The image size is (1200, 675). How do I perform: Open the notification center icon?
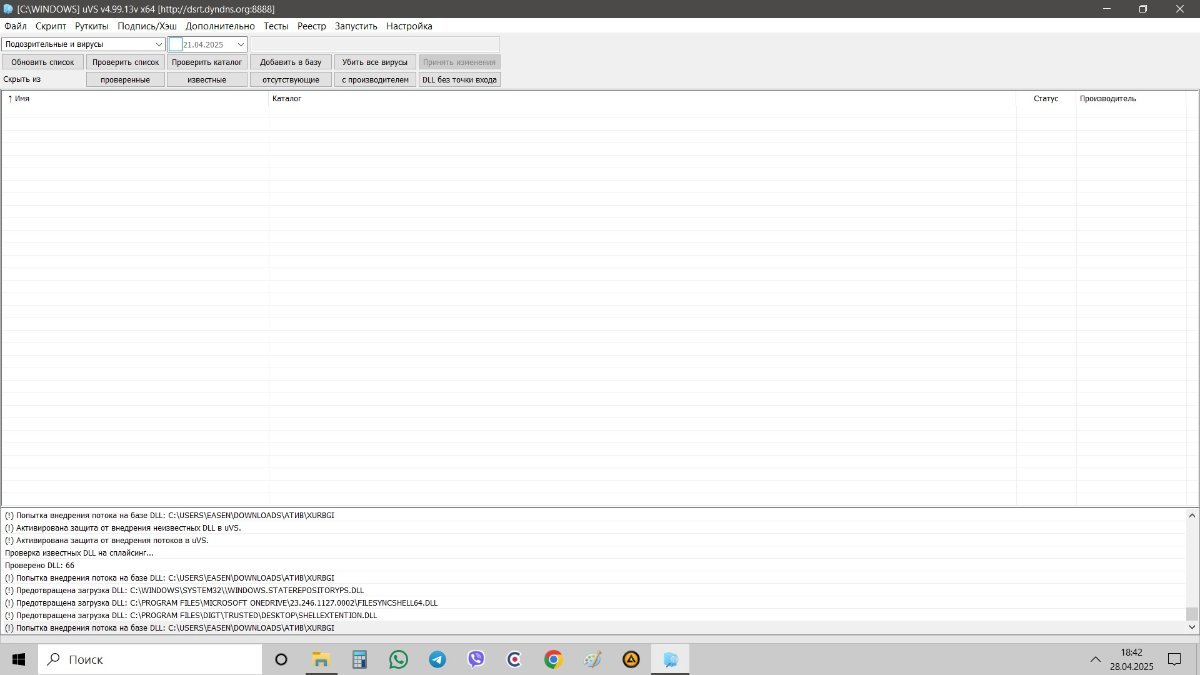tap(1174, 659)
